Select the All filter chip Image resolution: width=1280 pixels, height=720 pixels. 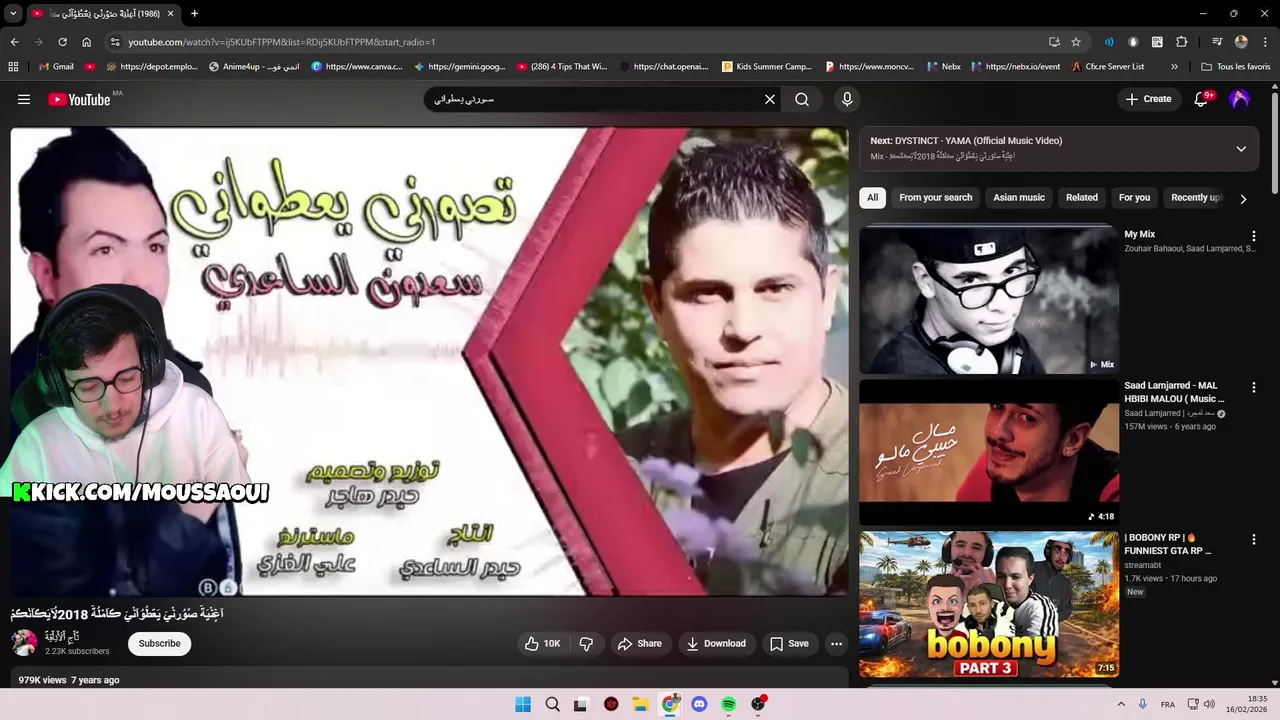(x=872, y=198)
